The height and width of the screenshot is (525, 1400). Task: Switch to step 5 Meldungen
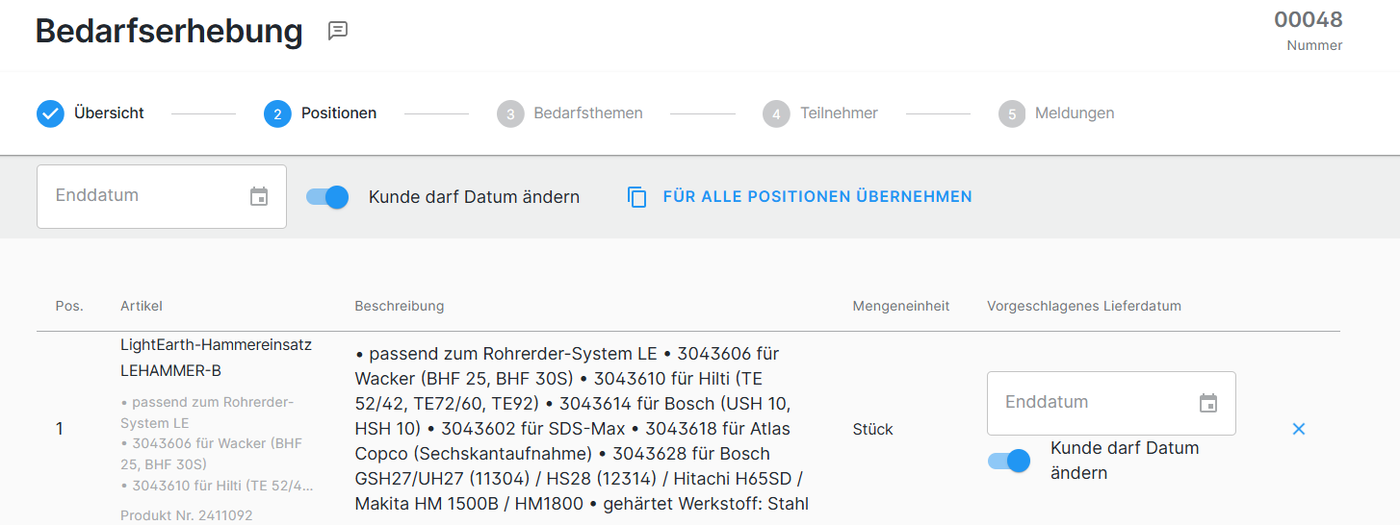click(1056, 113)
